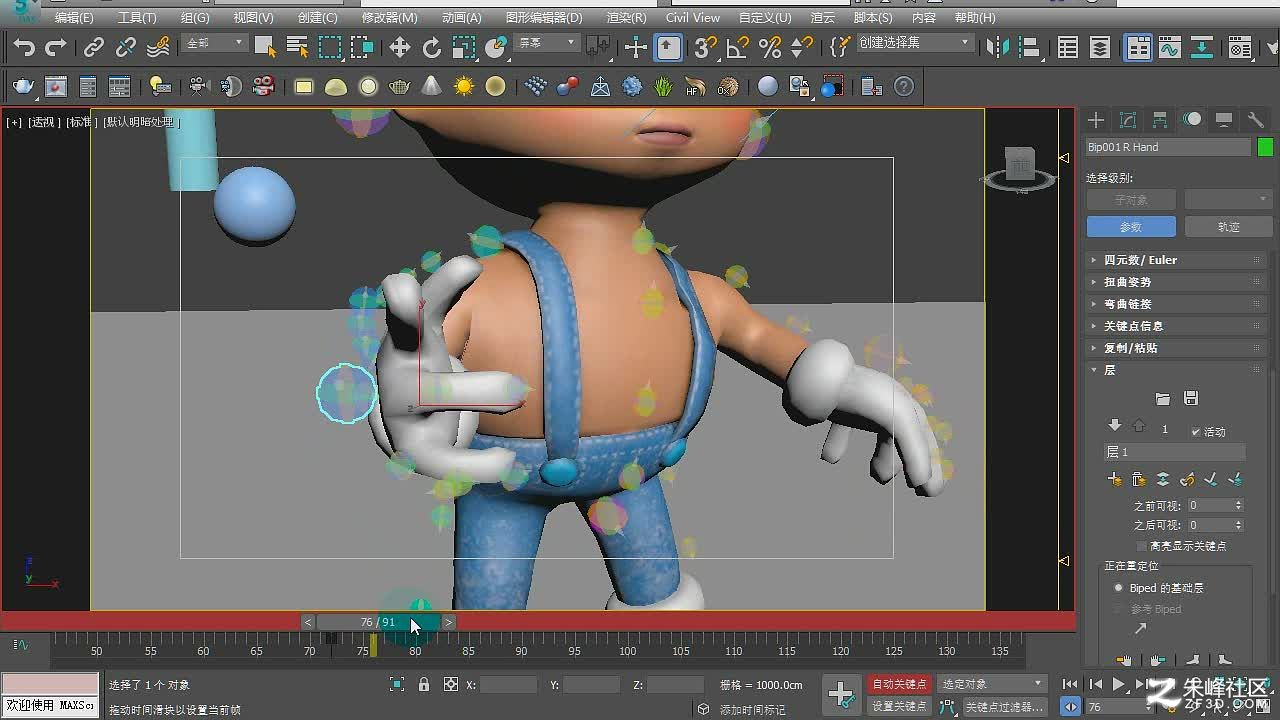Select the Biped 的基础层 radio button

tap(1119, 588)
